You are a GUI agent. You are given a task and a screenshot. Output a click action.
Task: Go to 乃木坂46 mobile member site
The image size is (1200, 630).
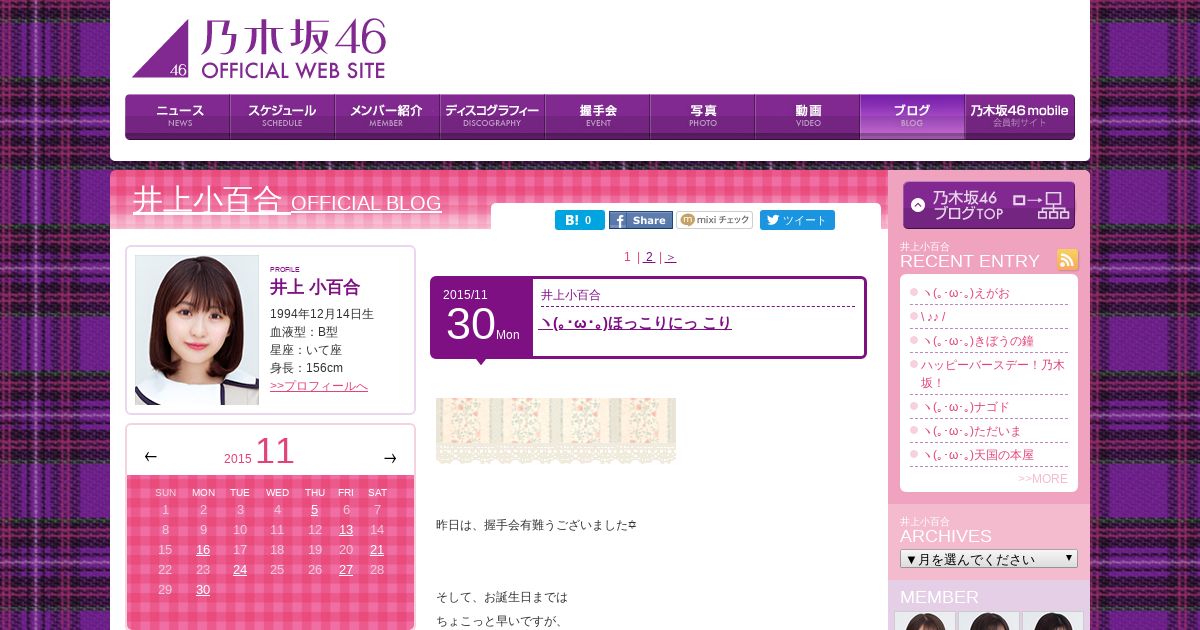coord(1019,116)
